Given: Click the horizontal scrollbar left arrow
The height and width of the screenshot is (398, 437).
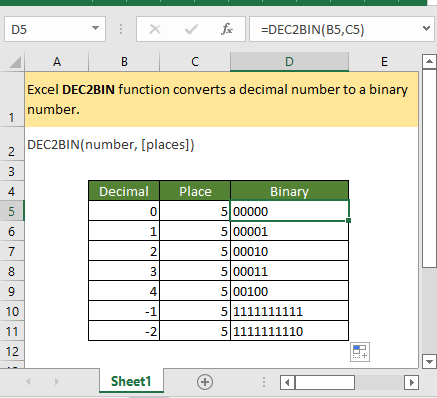Looking at the screenshot, I should (x=287, y=382).
